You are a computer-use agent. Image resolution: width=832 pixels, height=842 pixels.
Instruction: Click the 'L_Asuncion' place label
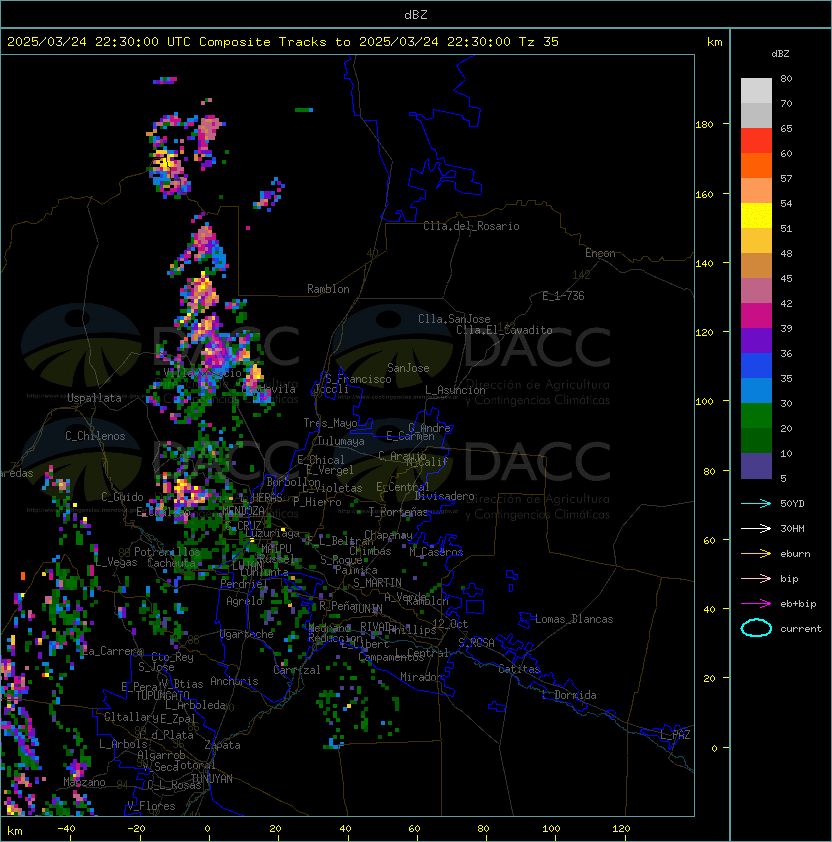pyautogui.click(x=455, y=390)
